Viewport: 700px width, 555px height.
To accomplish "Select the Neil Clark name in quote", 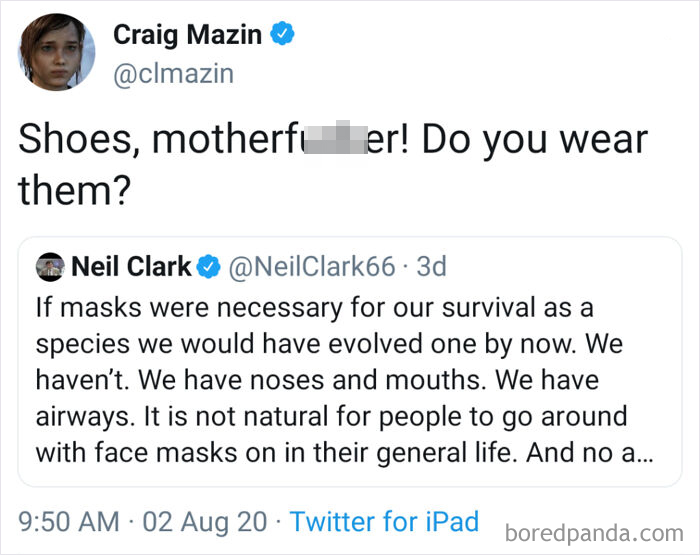I will (x=131, y=267).
